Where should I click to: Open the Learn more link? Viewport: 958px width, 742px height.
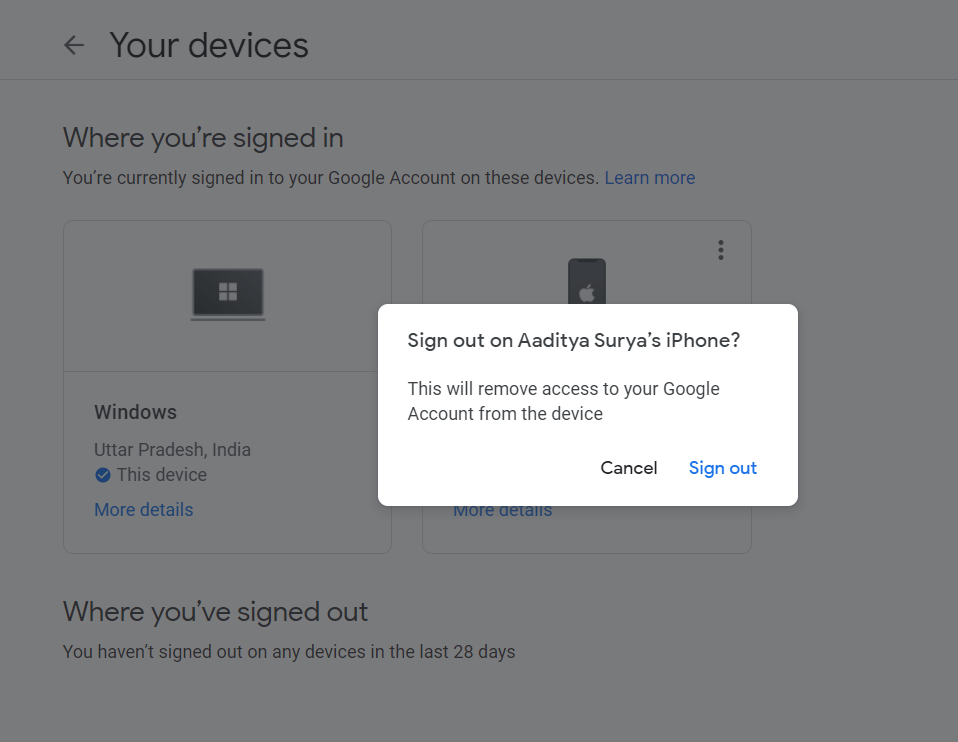[x=649, y=178]
